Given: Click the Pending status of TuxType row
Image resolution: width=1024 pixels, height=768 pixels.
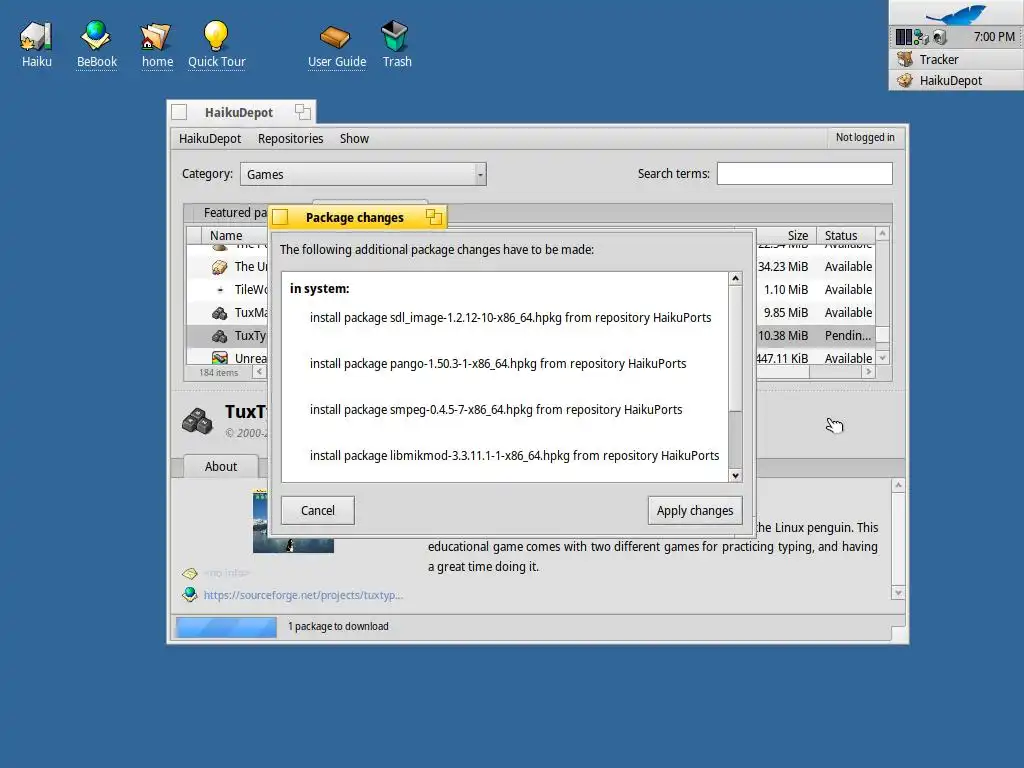Looking at the screenshot, I should (847, 336).
